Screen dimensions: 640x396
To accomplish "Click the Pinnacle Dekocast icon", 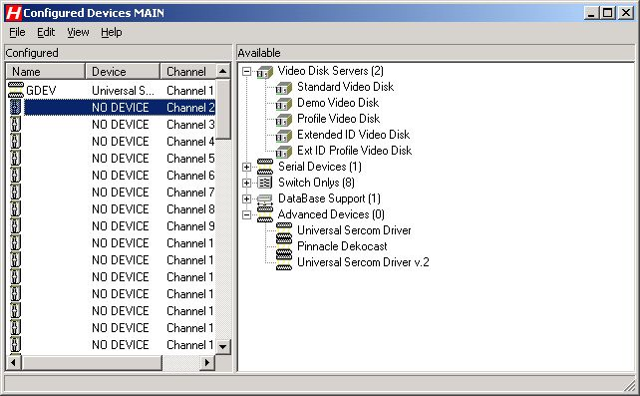I will 284,246.
